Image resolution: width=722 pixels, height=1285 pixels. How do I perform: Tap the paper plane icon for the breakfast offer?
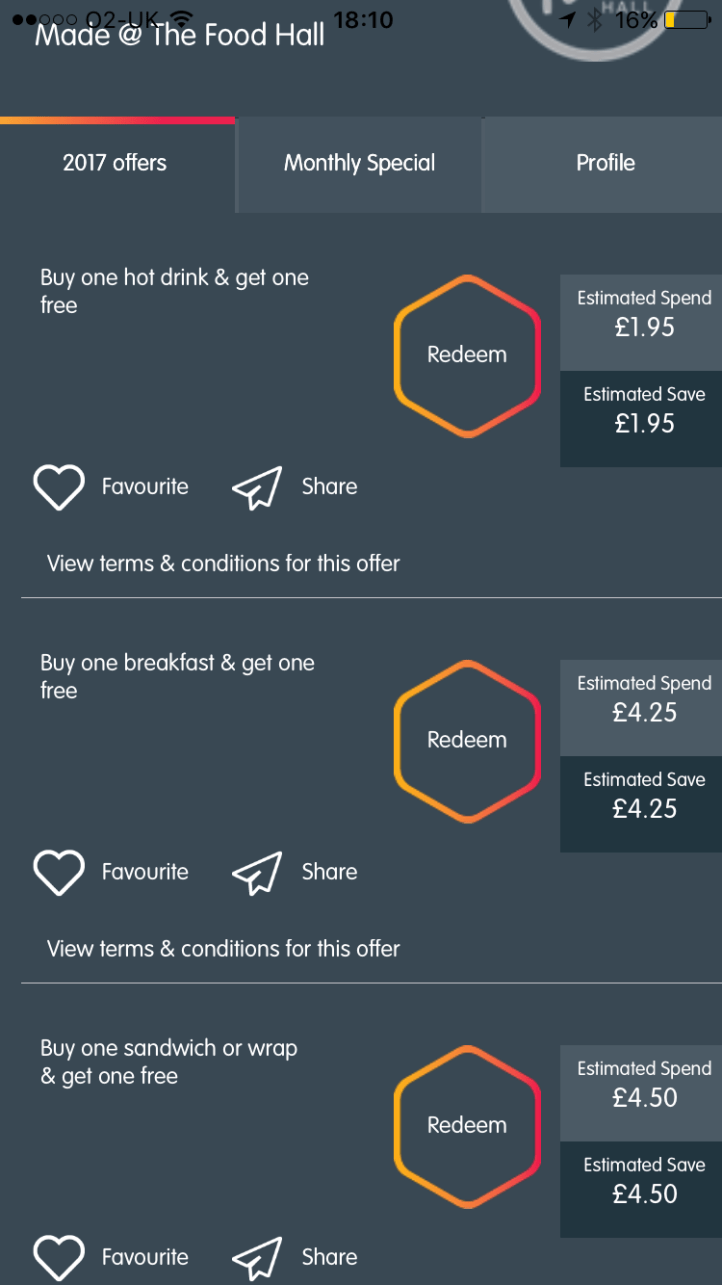(x=257, y=873)
